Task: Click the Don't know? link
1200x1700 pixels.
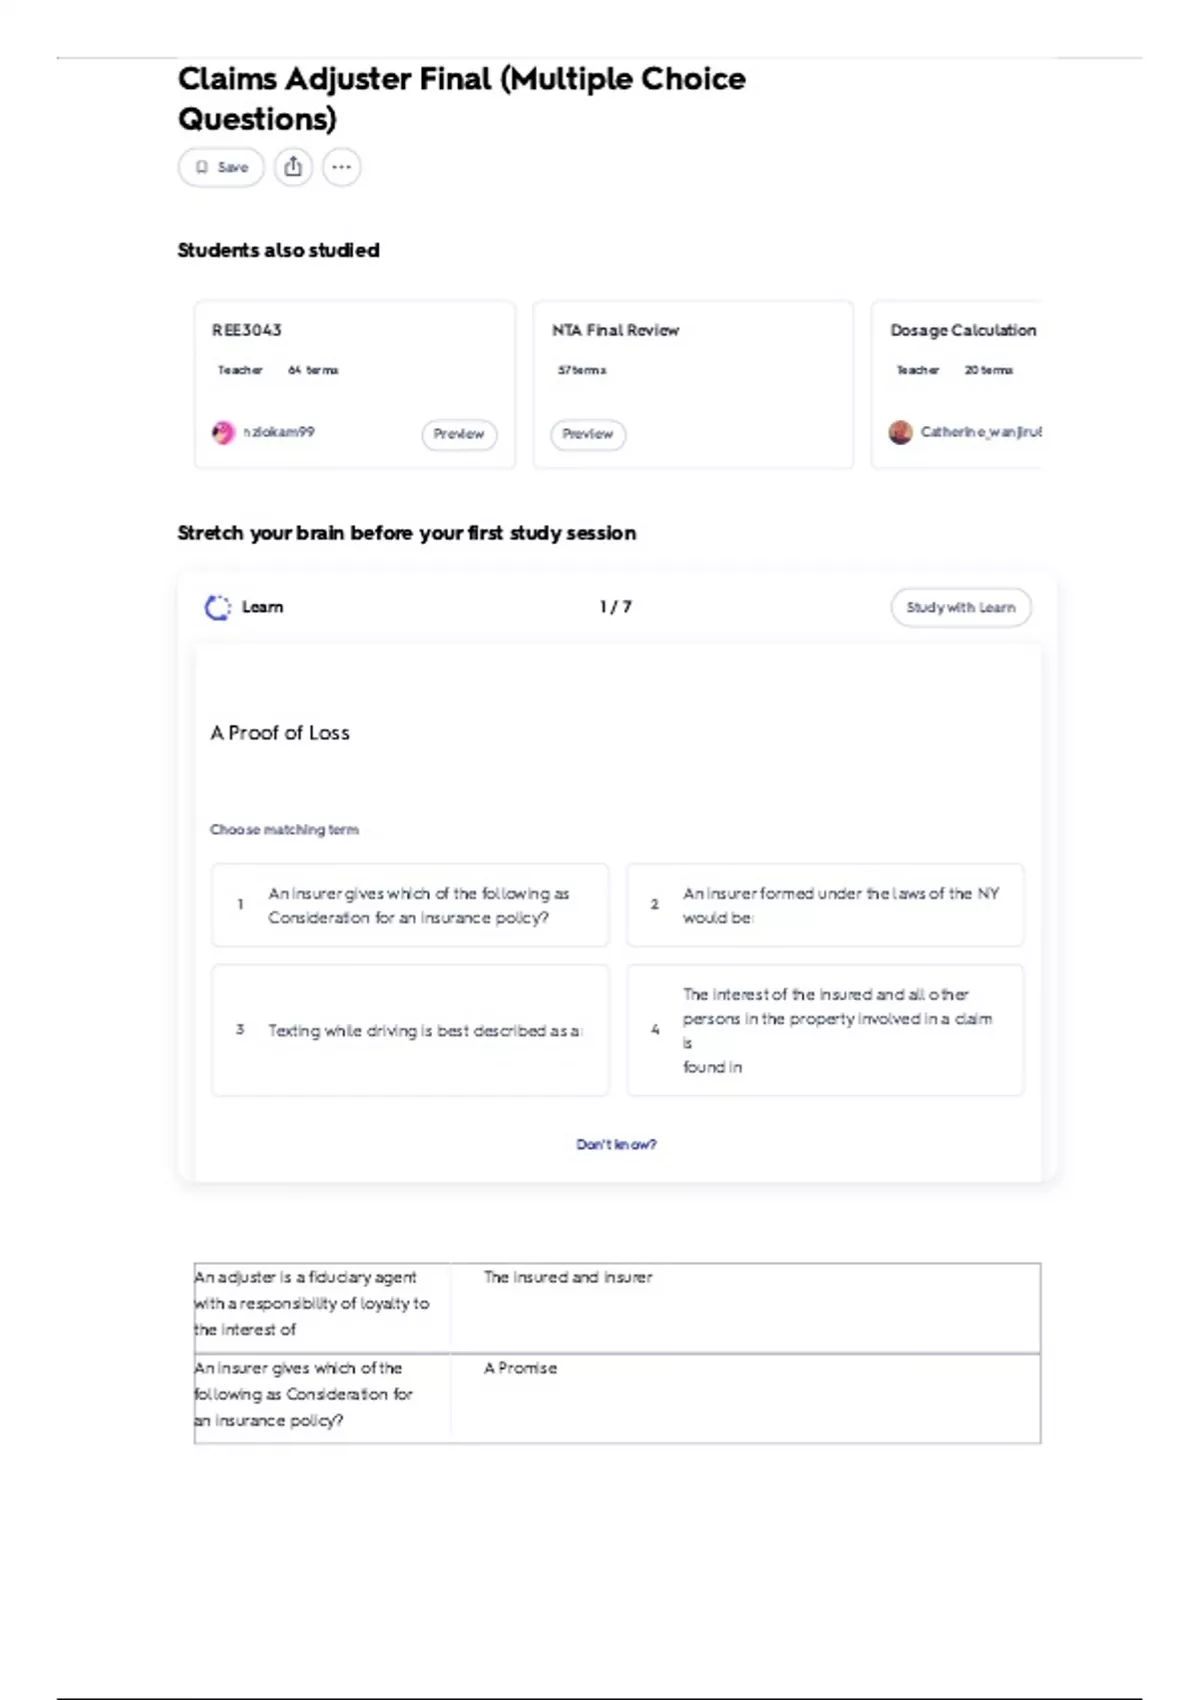Action: point(616,1144)
